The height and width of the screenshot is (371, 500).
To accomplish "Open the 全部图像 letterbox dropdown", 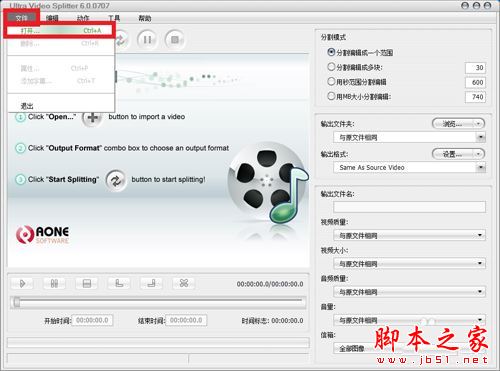I will pos(409,349).
